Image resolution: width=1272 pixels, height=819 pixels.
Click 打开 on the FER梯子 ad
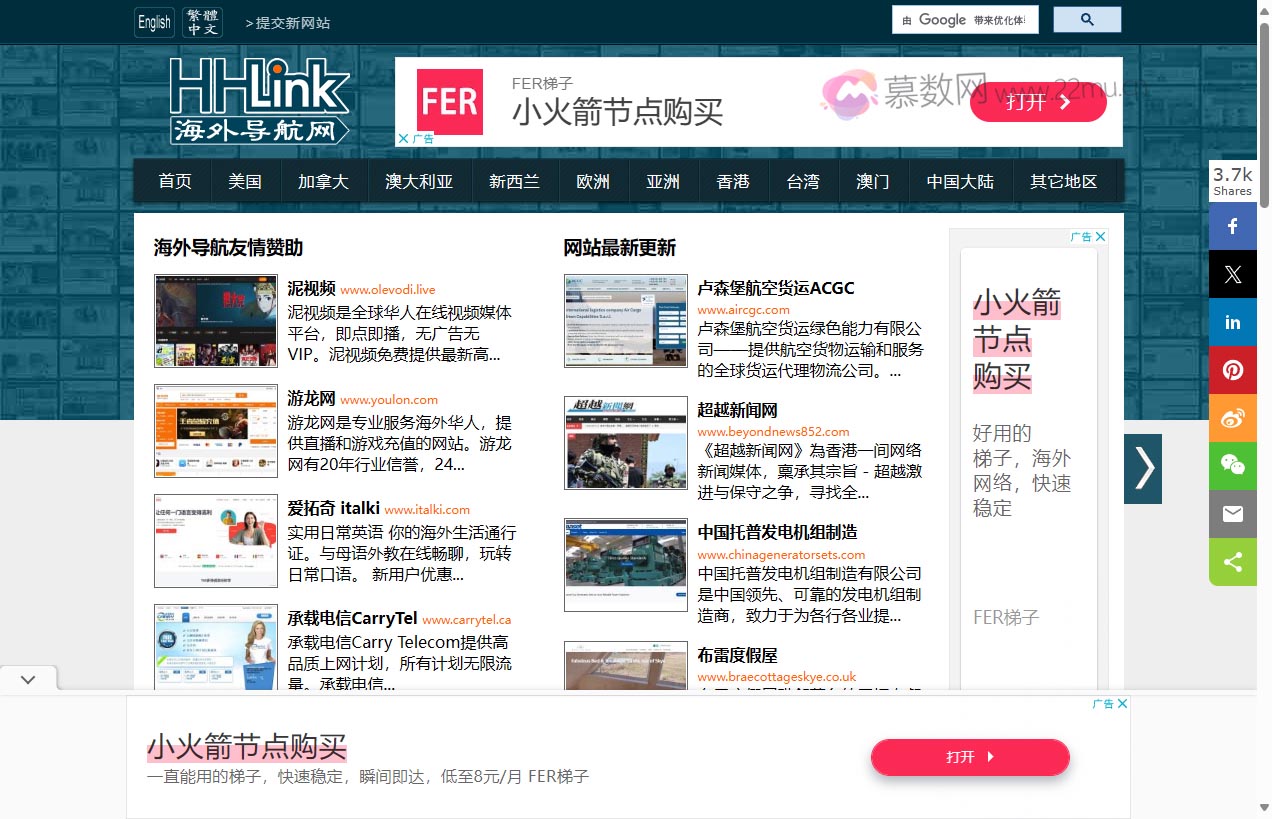coord(1037,102)
